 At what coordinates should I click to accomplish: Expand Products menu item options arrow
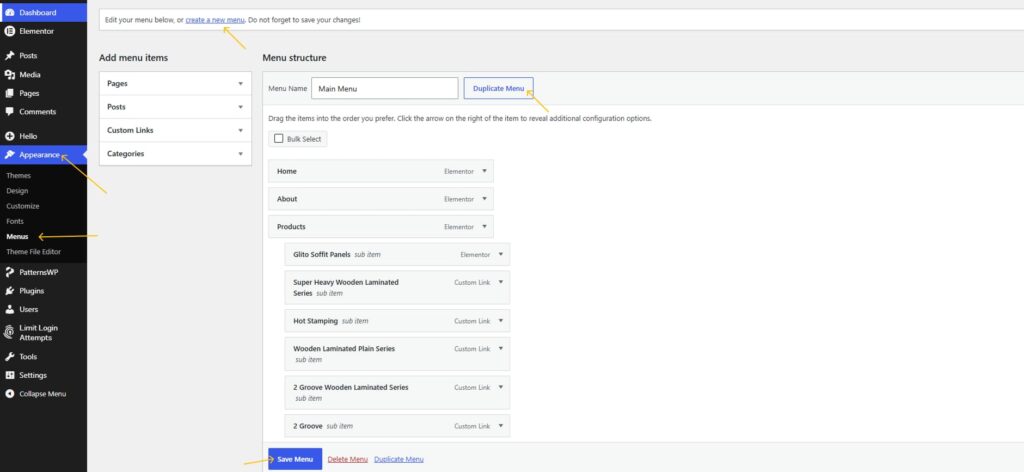click(x=485, y=227)
